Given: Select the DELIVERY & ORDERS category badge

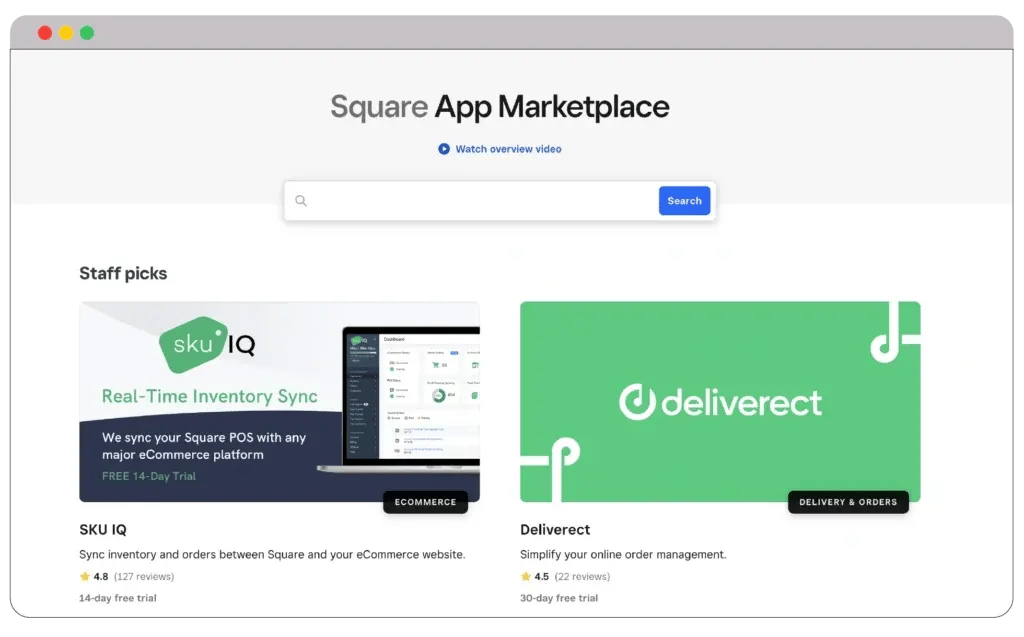Looking at the screenshot, I should (x=848, y=502).
